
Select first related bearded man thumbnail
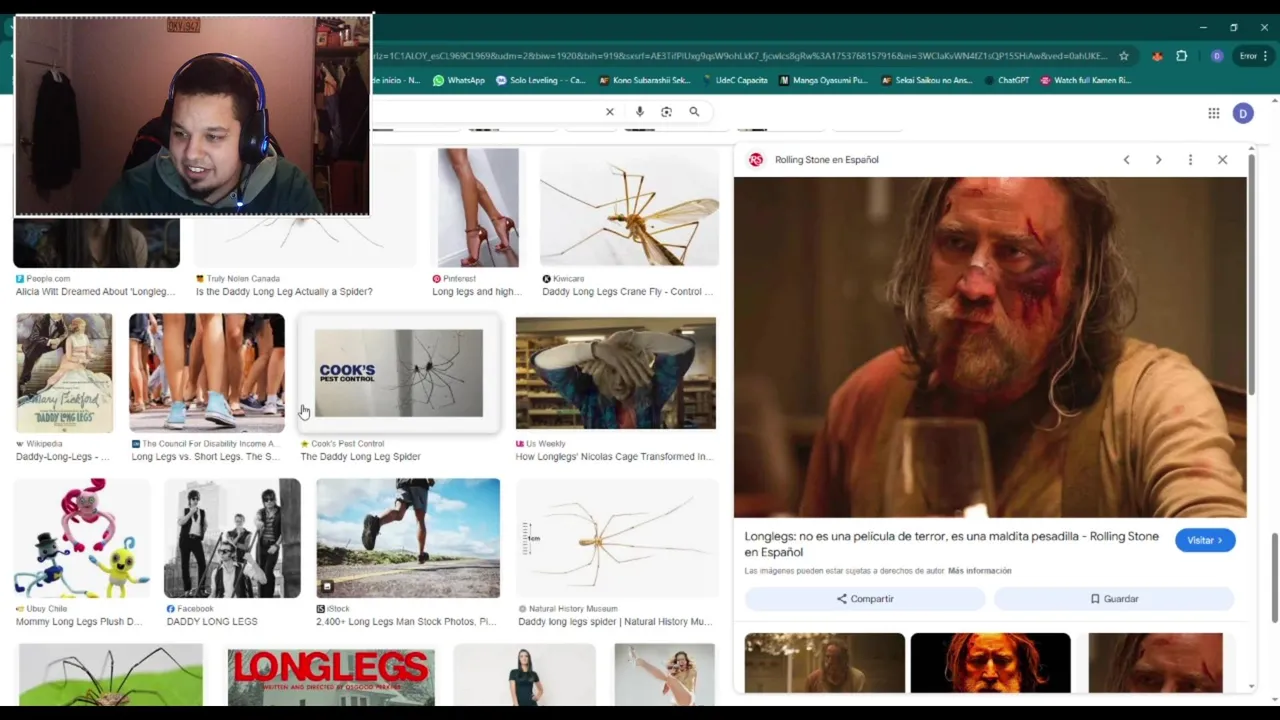click(x=824, y=663)
